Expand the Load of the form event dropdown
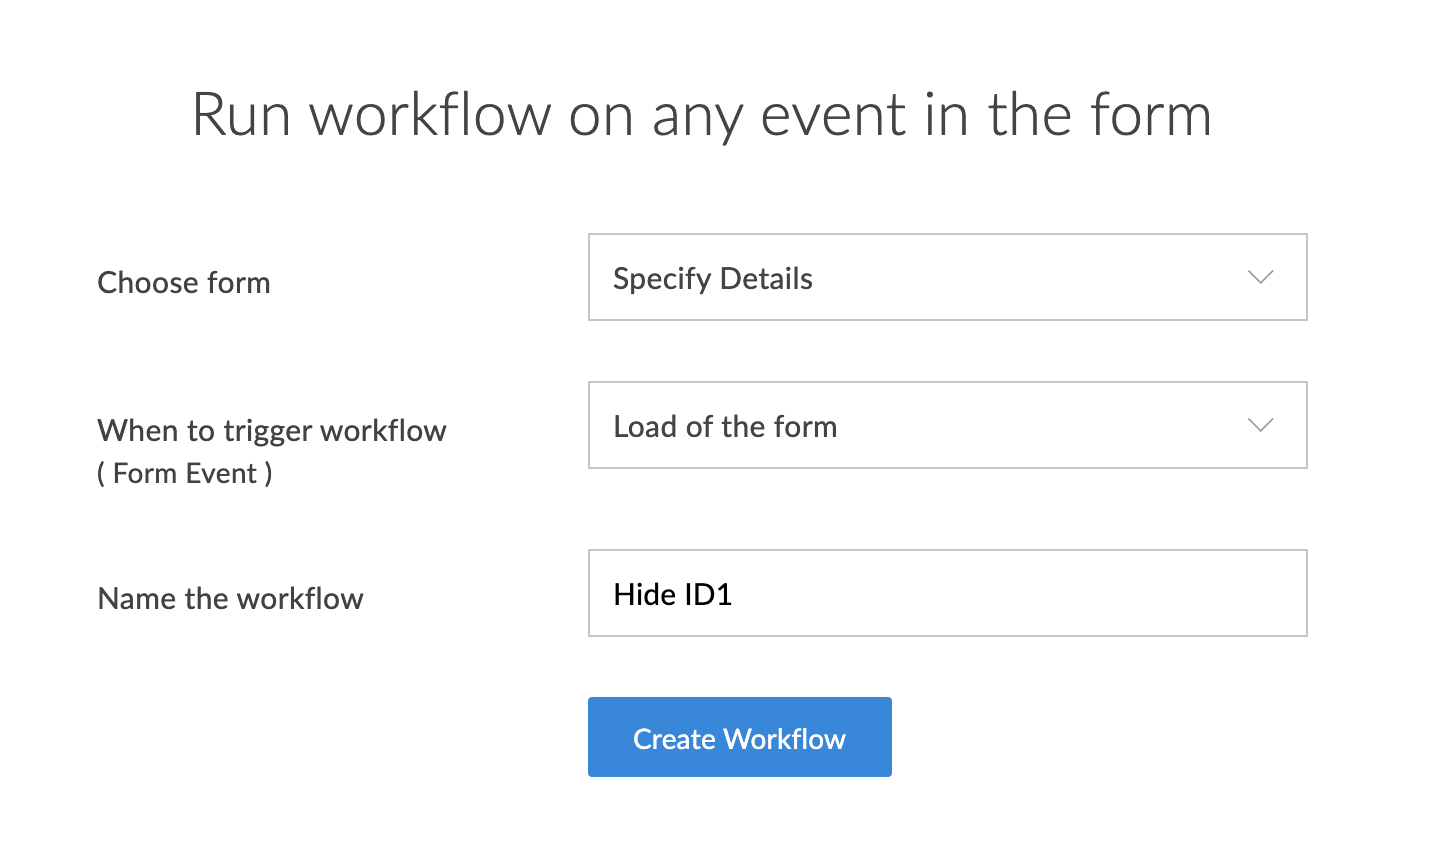The width and height of the screenshot is (1450, 866). point(946,425)
